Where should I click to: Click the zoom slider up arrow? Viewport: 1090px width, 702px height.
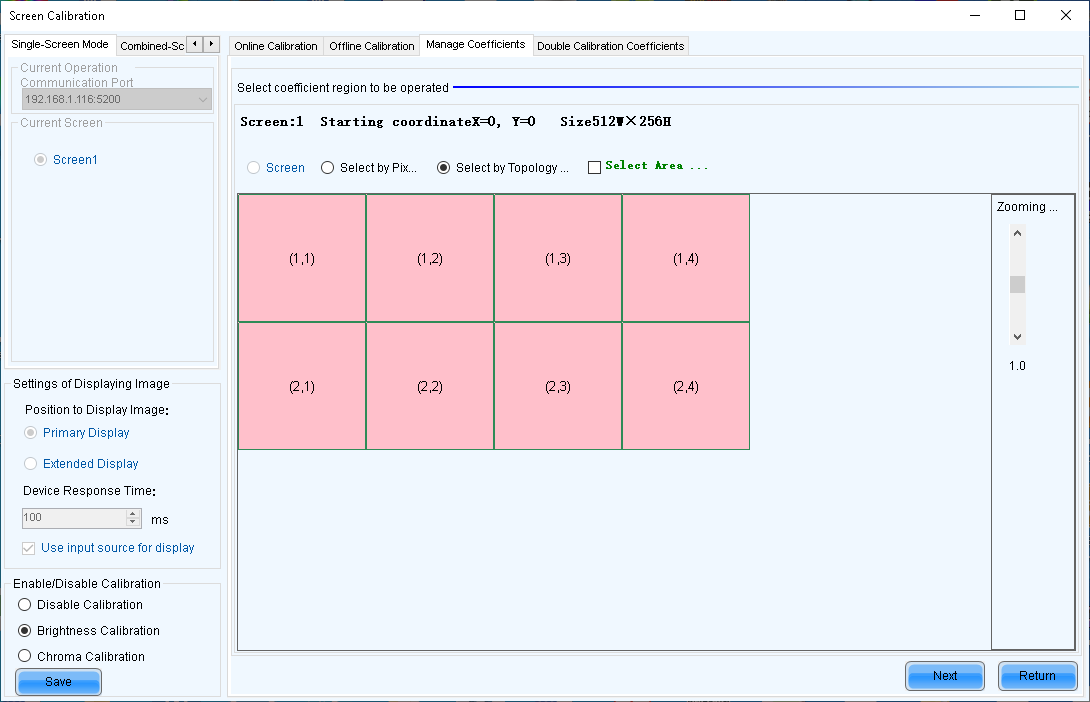(1017, 233)
